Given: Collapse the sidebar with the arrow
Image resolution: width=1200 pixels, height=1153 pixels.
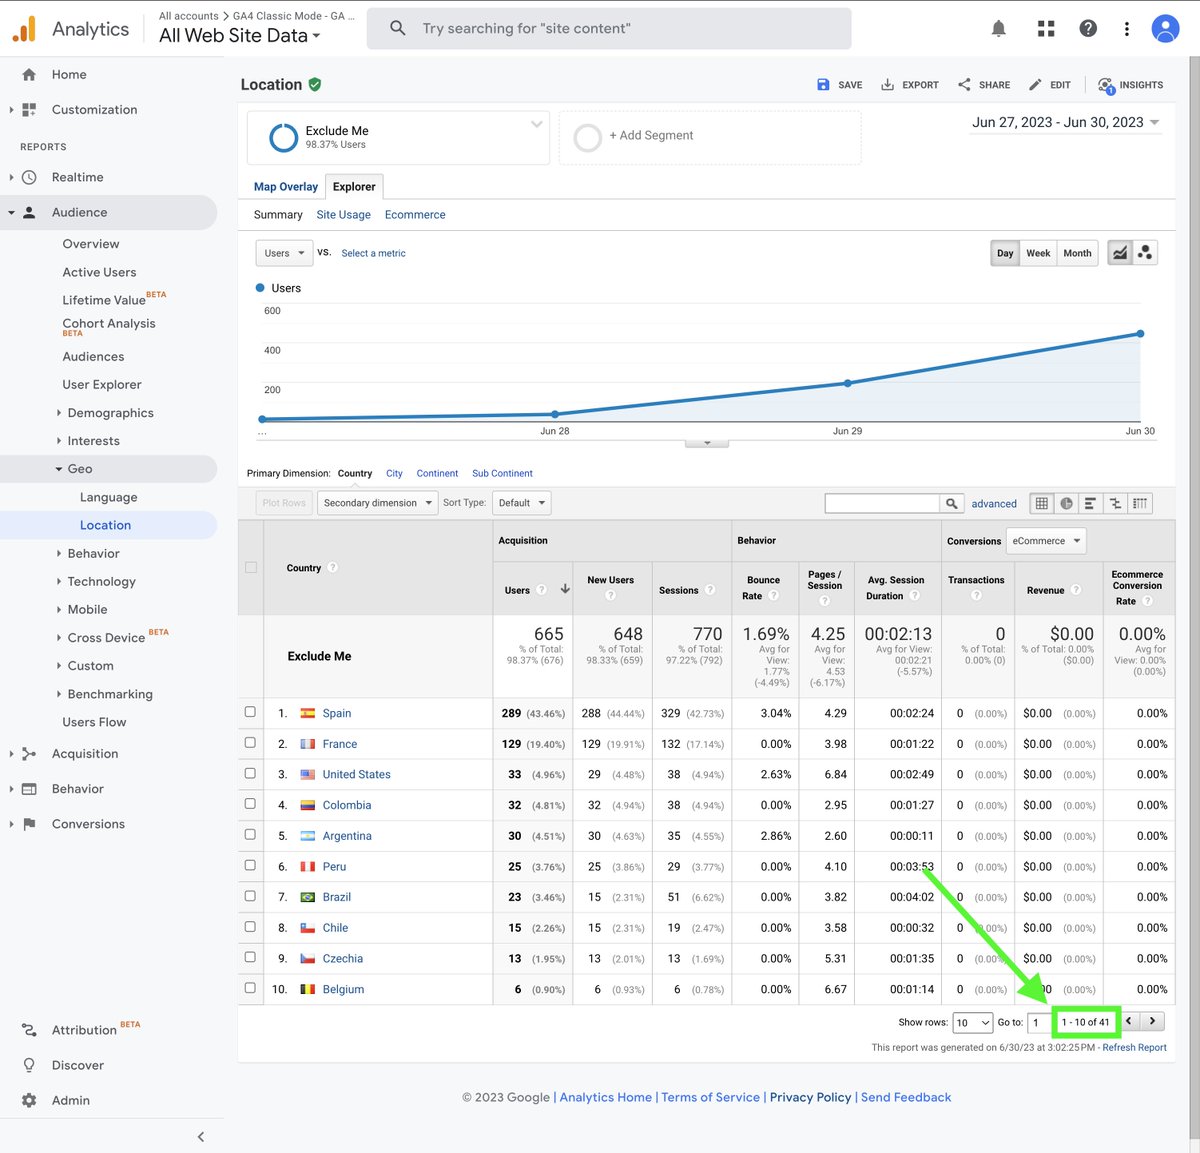Looking at the screenshot, I should [201, 1136].
